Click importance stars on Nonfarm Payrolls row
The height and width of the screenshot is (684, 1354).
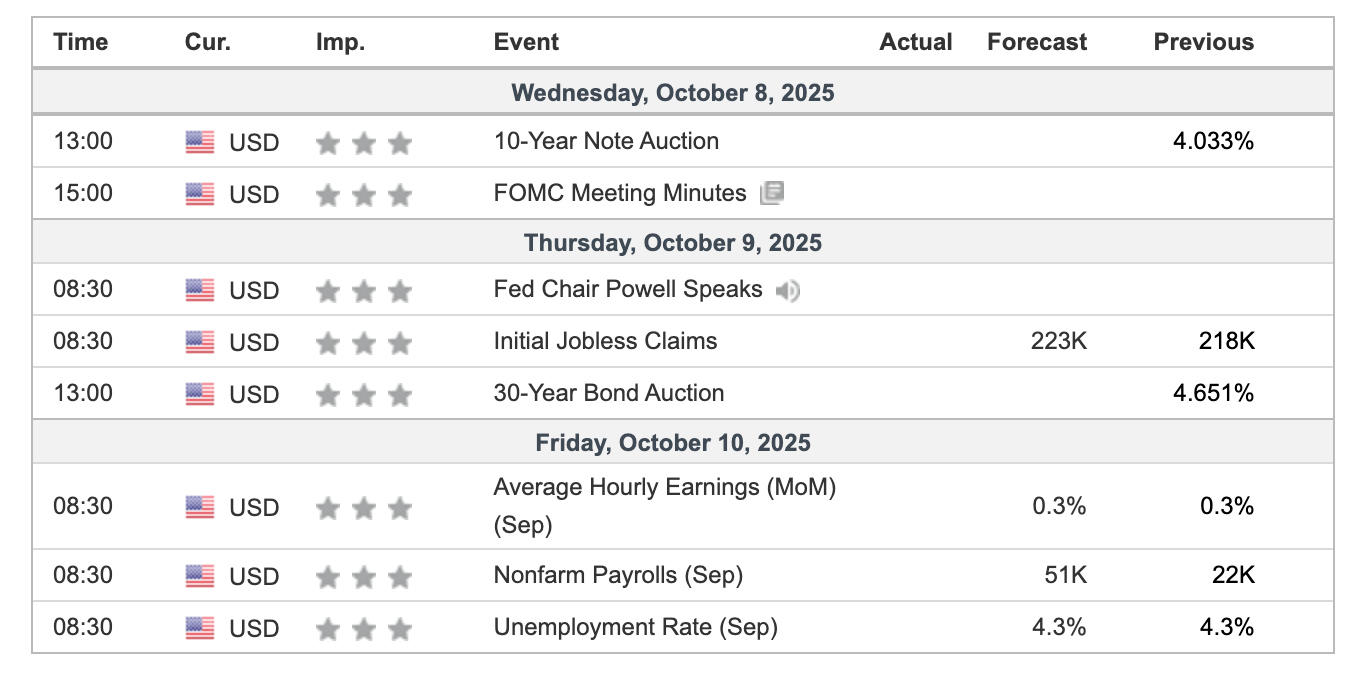[x=363, y=577]
